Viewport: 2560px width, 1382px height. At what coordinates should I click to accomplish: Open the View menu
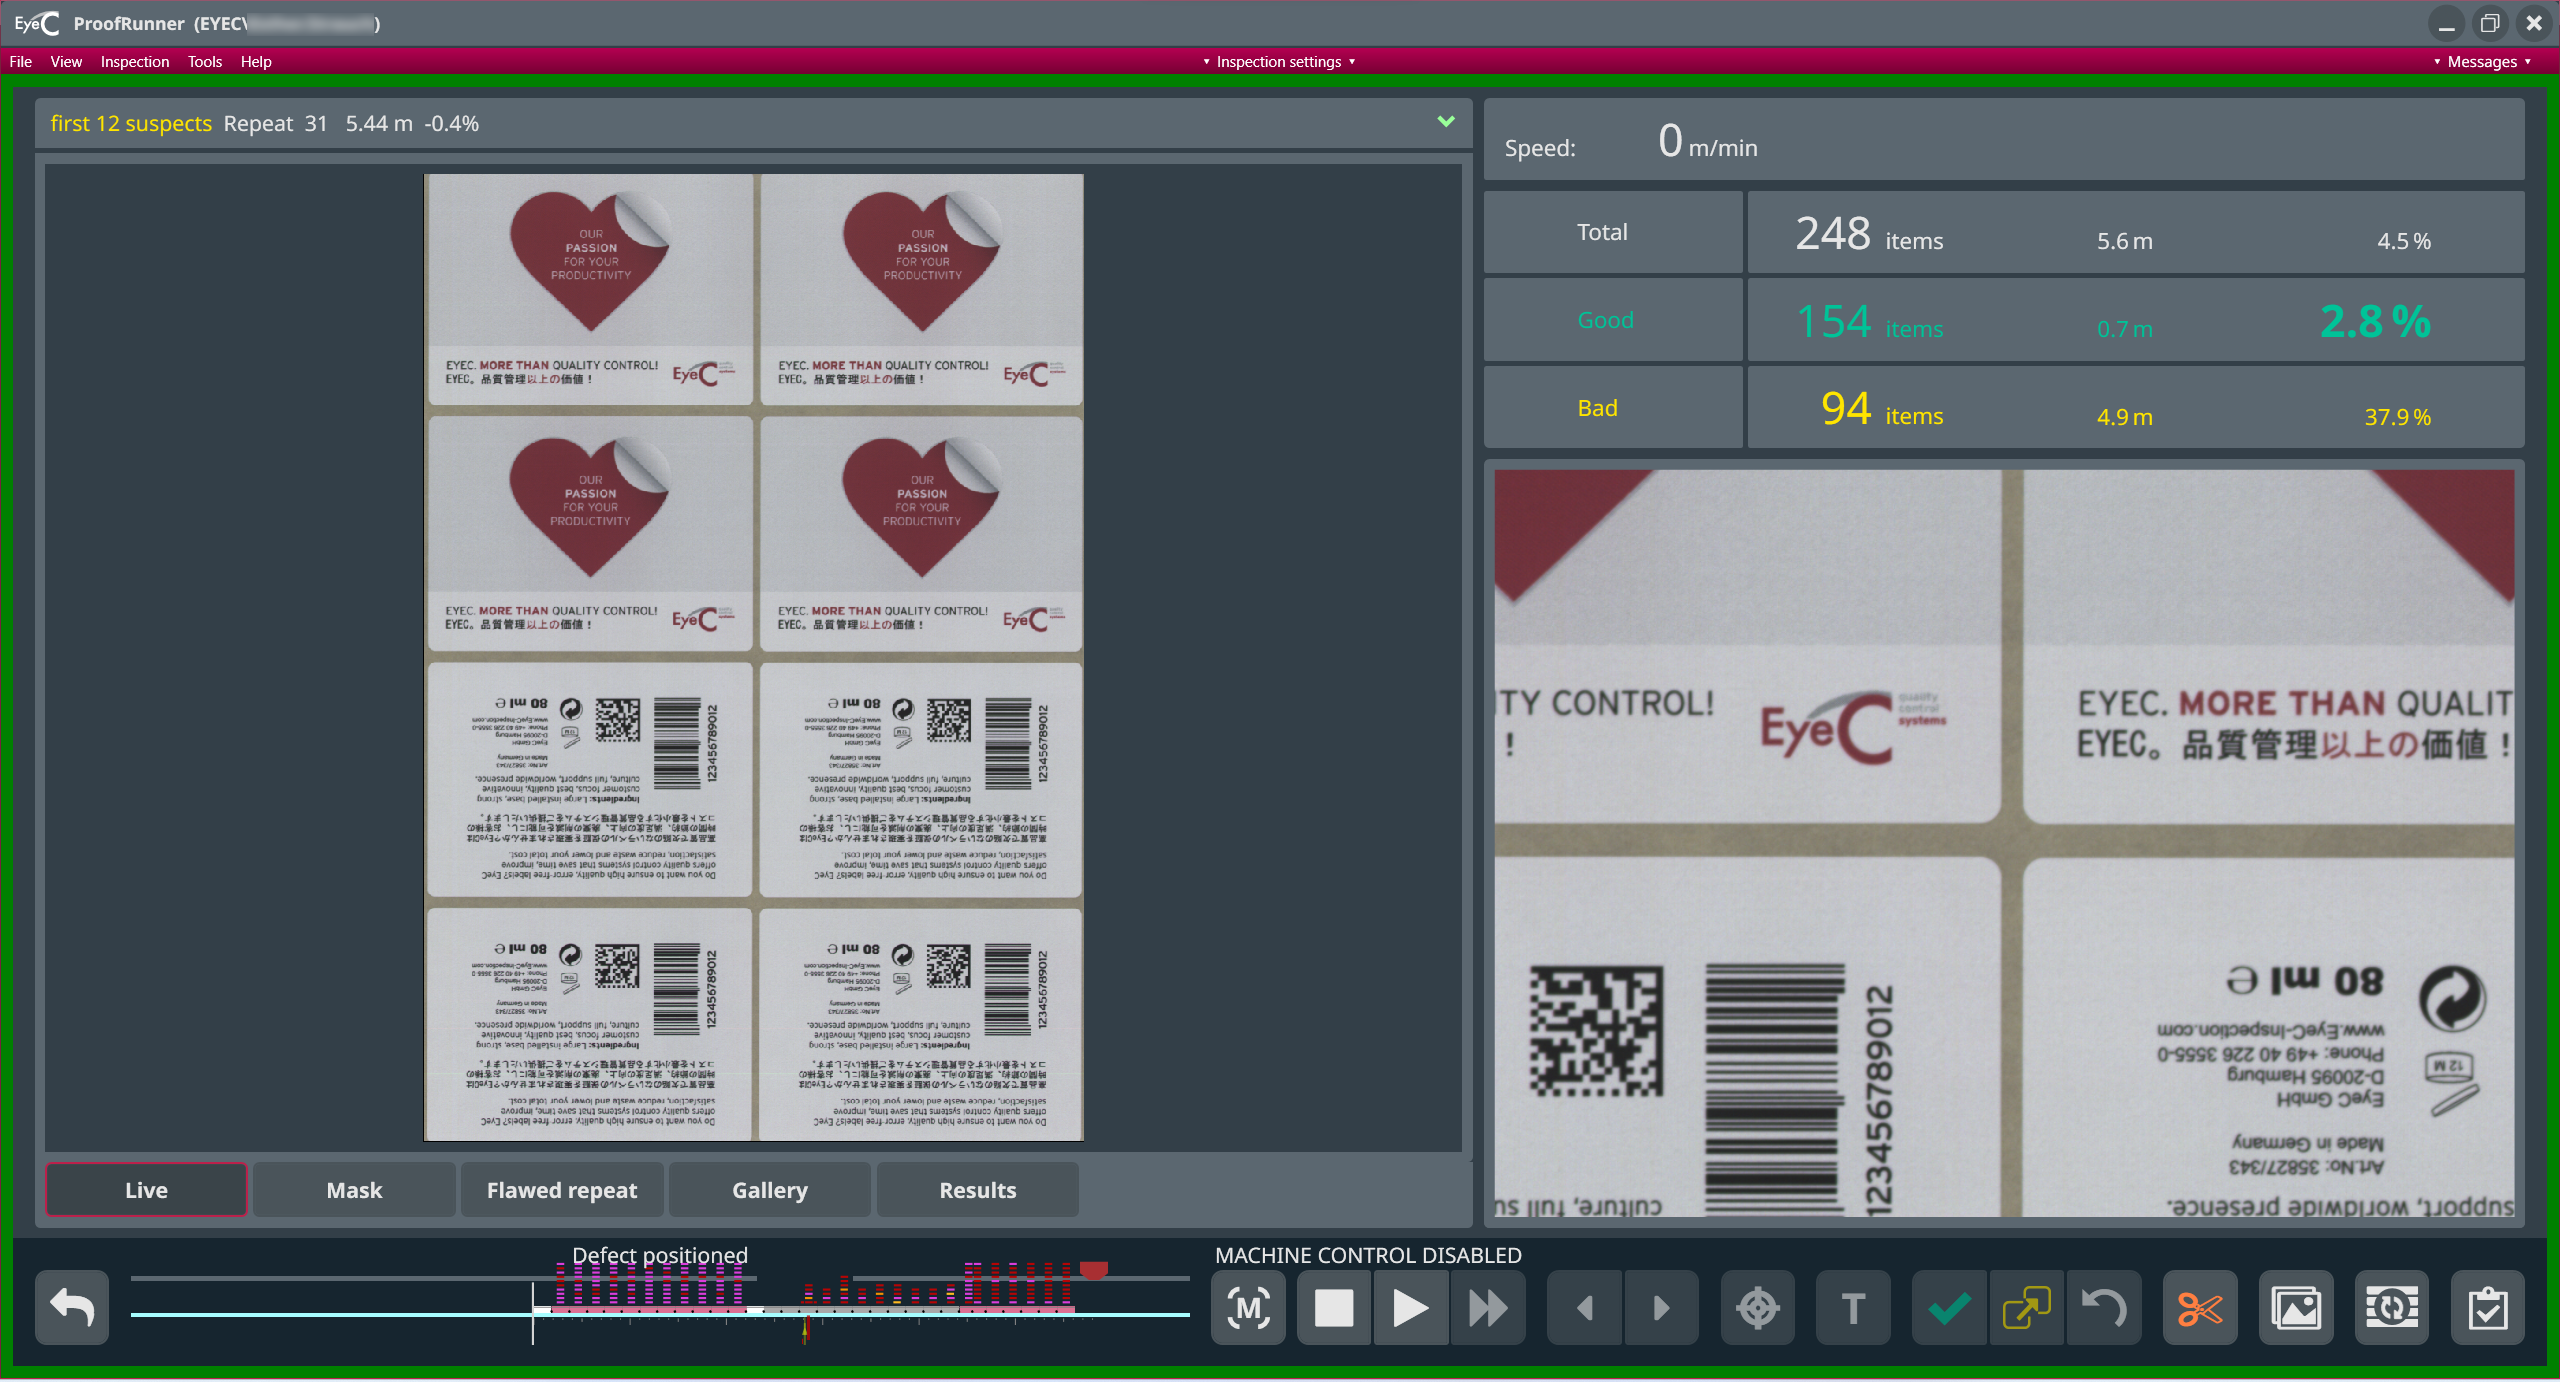coord(66,62)
